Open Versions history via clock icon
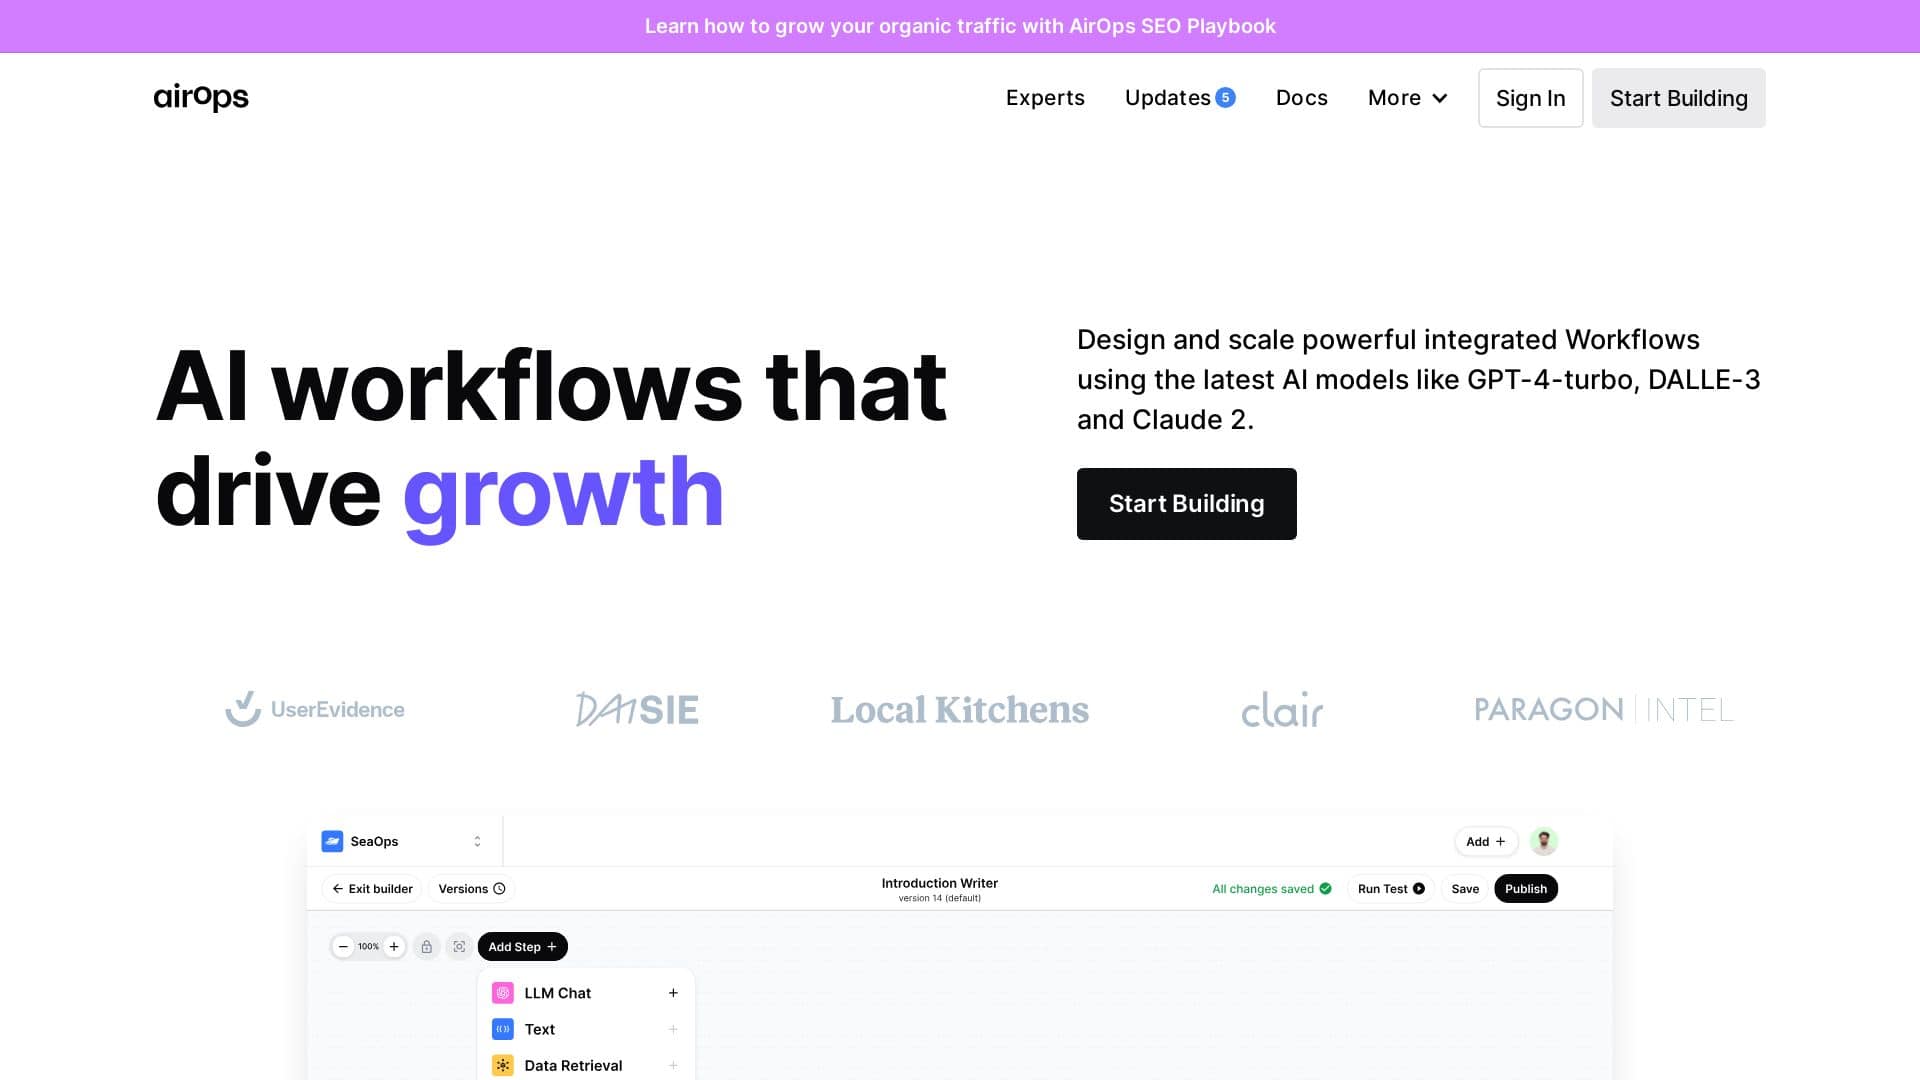1920x1080 pixels. tap(499, 888)
